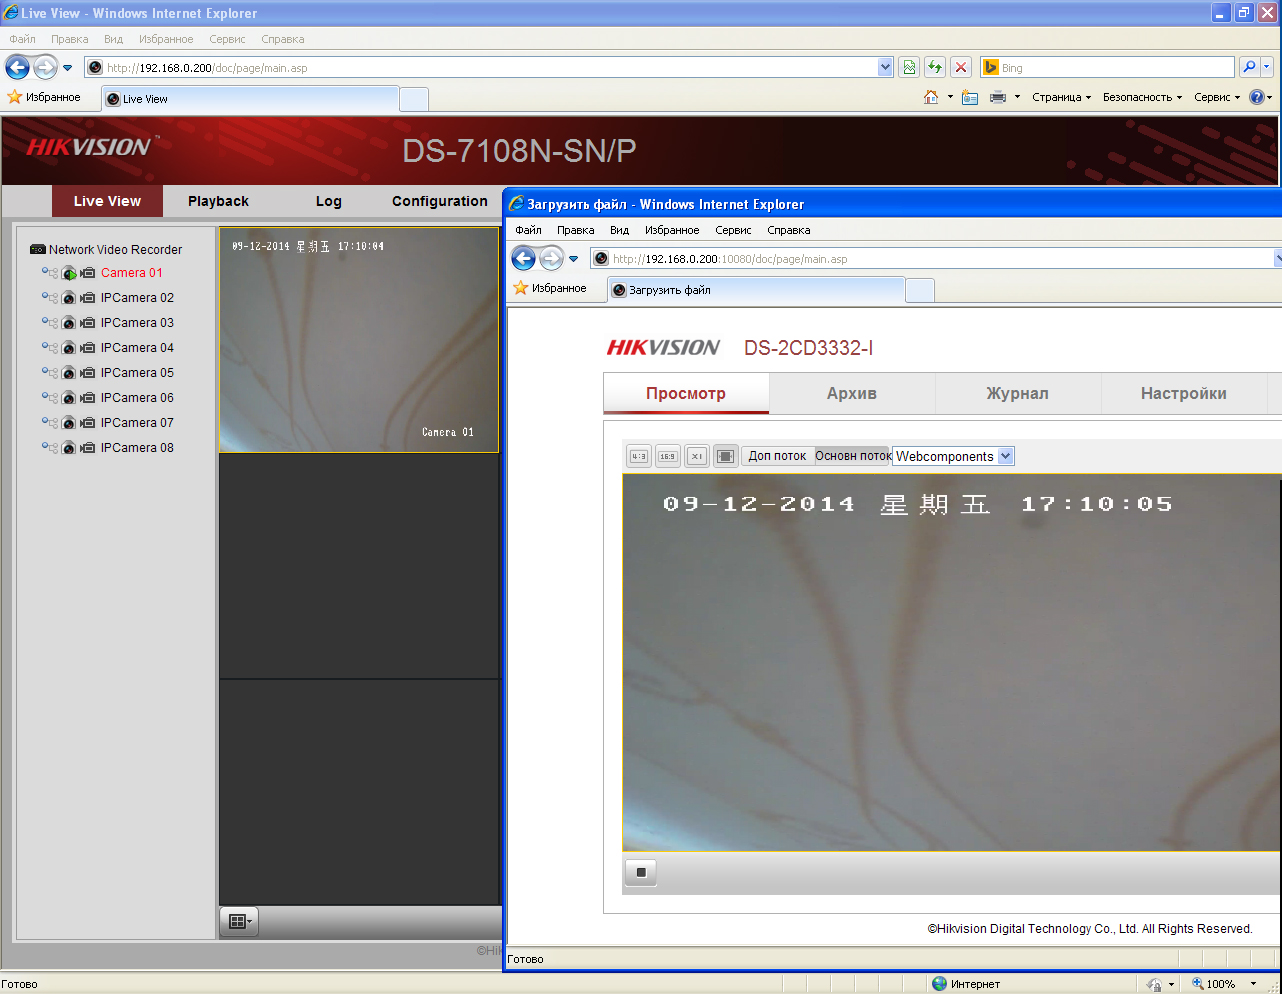Click live view camera icon of IPCamera 02

point(69,298)
